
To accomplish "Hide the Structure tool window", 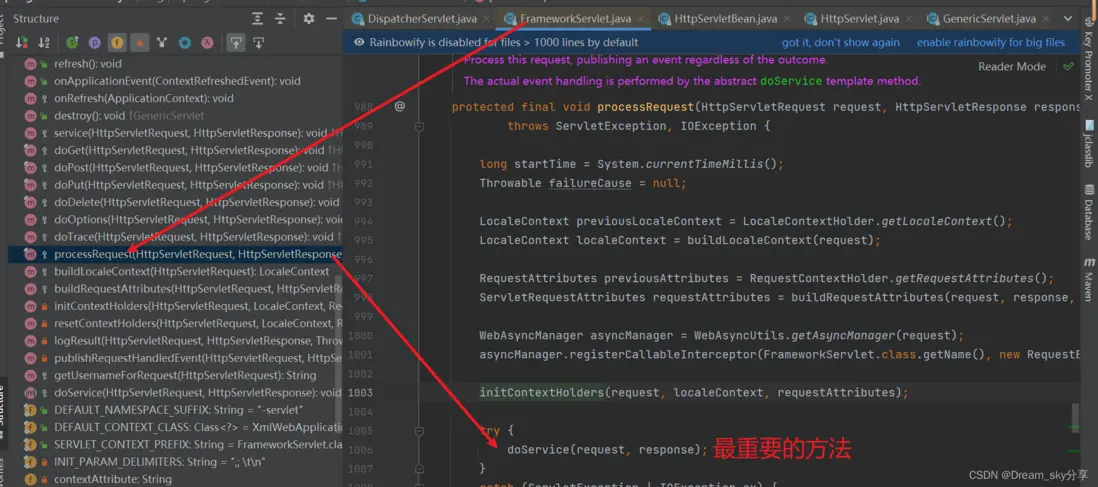I will click(x=331, y=19).
